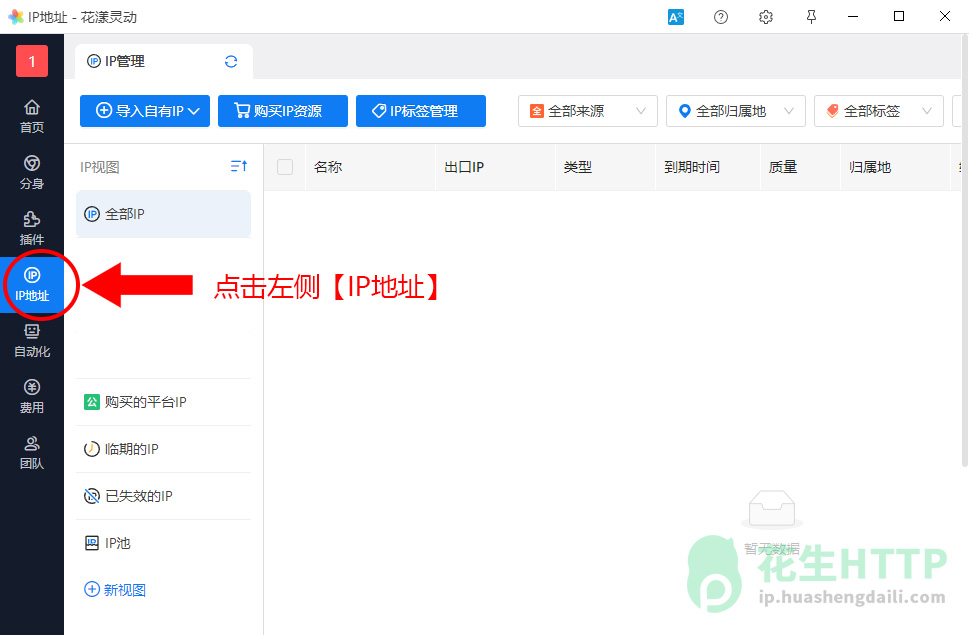Select the 购买的平台IP view
This screenshot has height=635, width=969.
point(163,402)
